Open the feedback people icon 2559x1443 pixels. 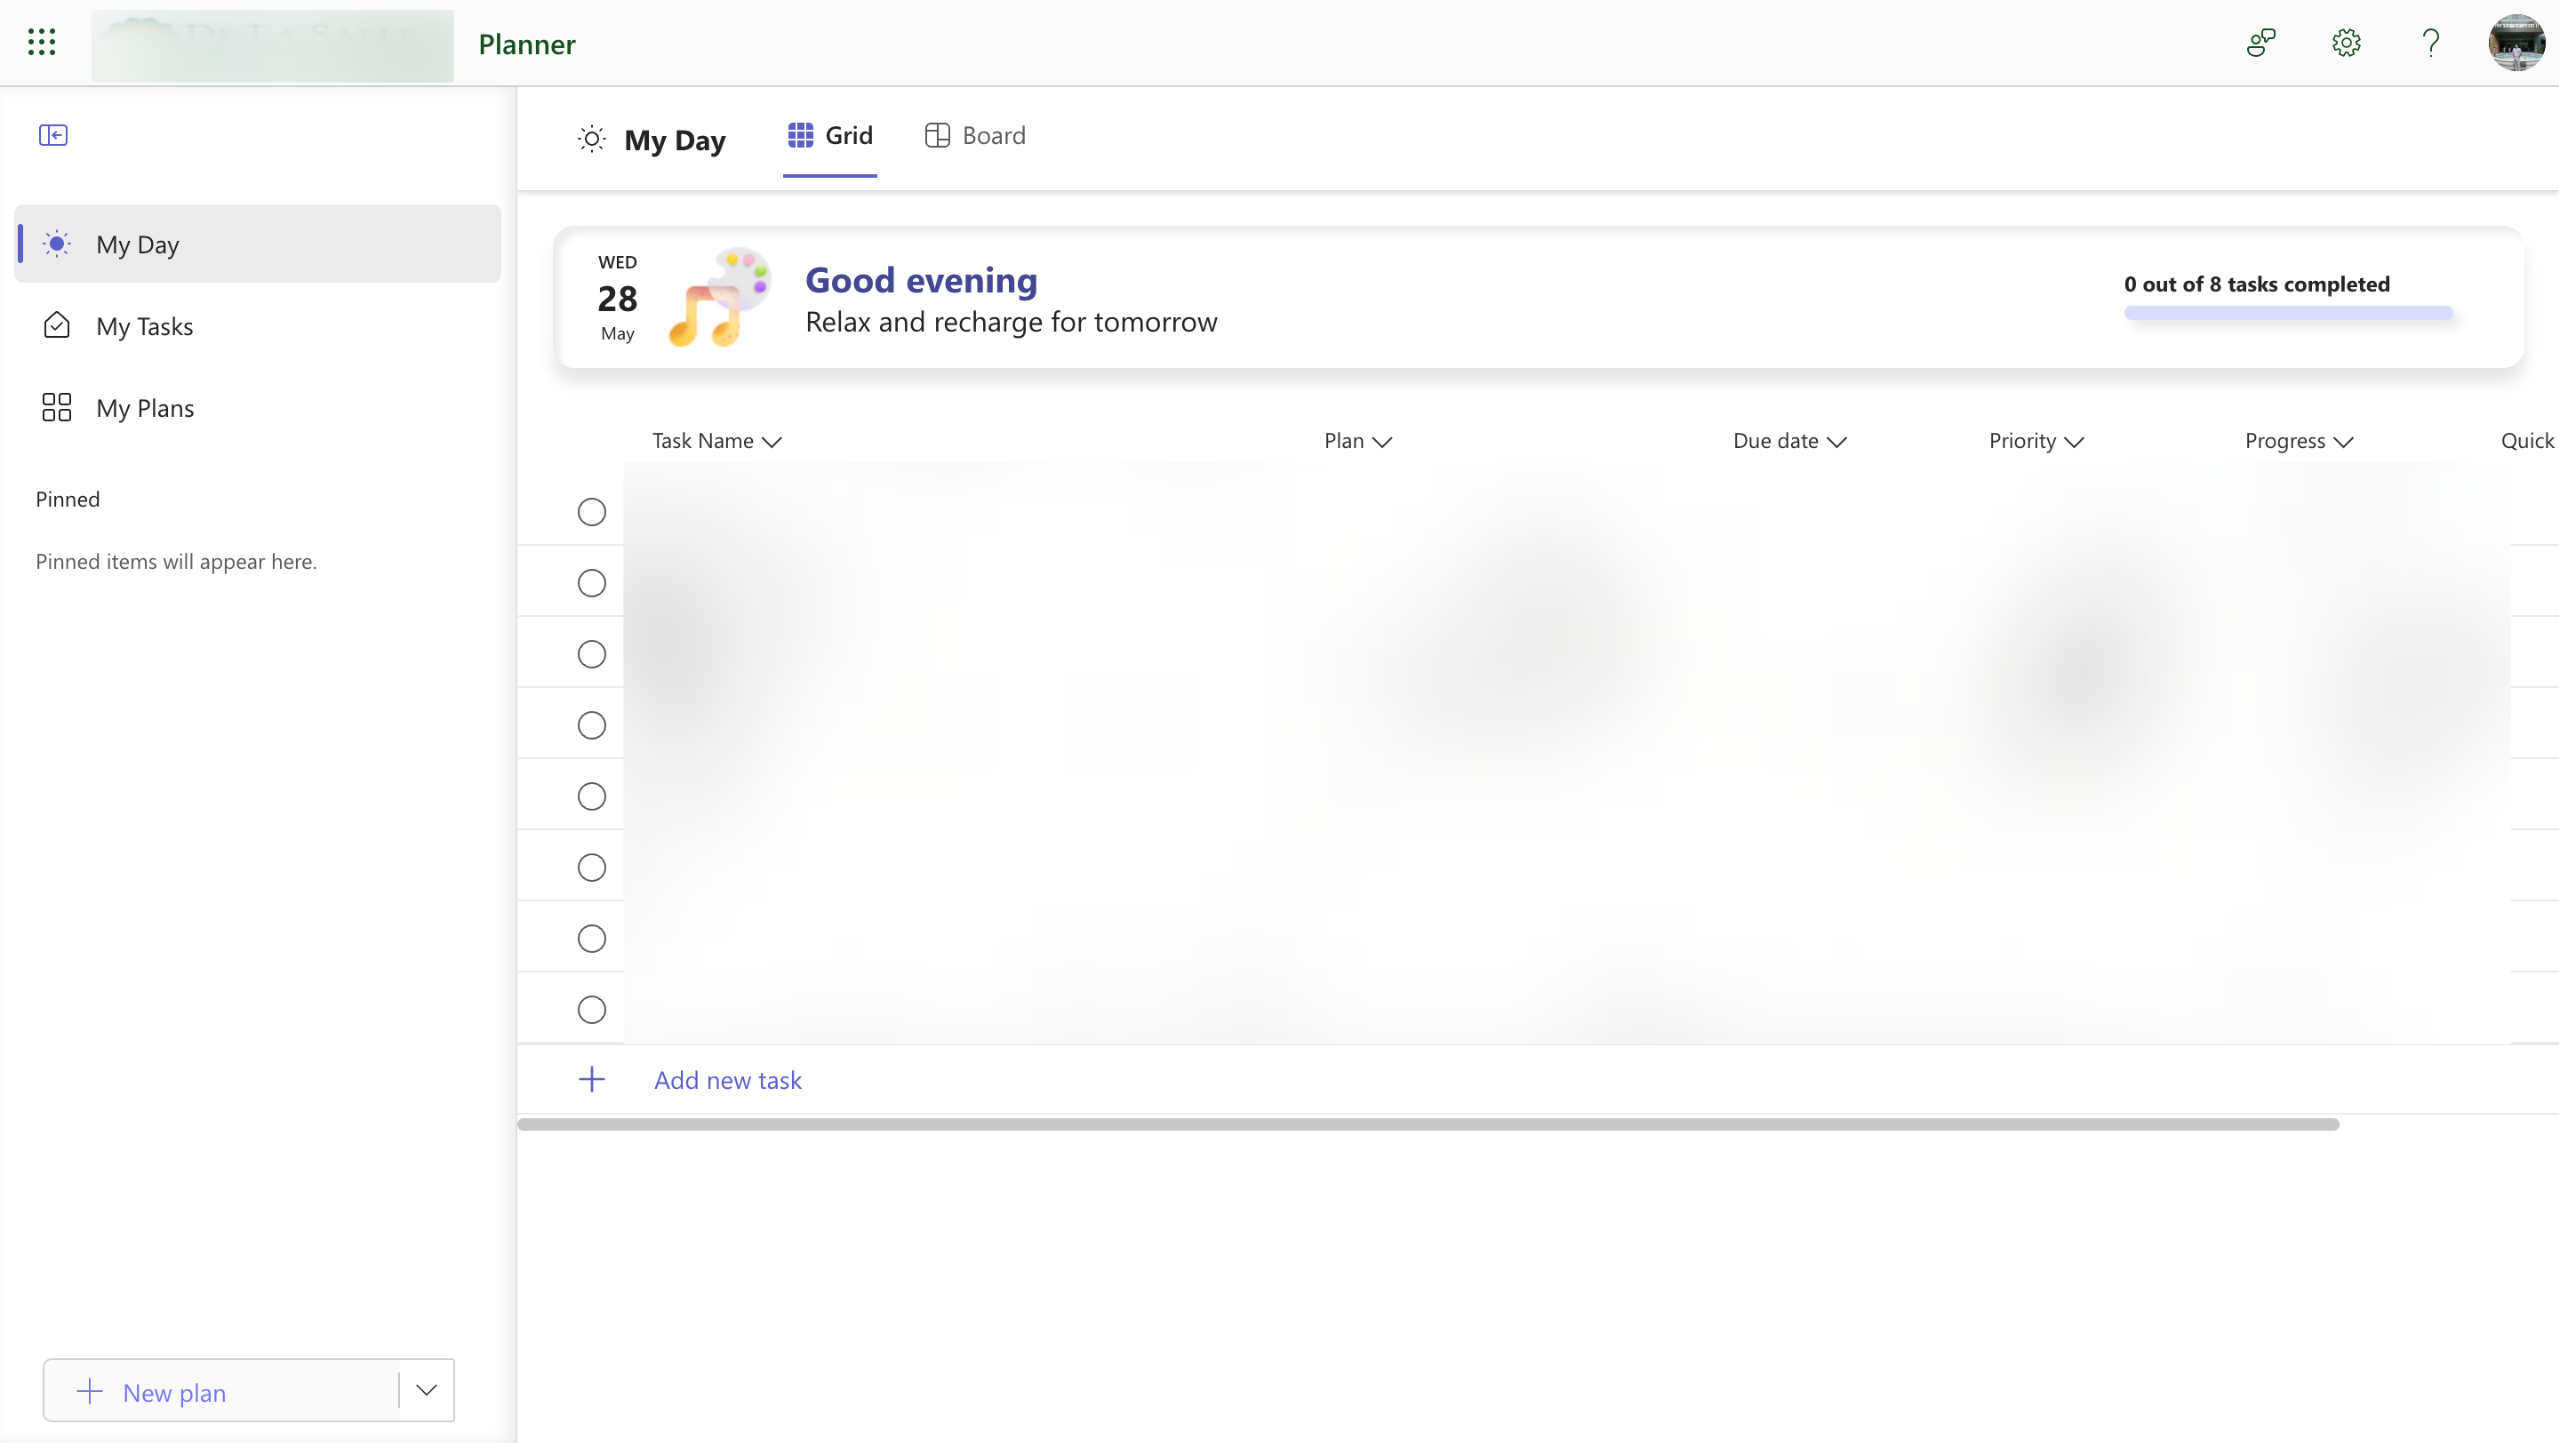[2261, 43]
